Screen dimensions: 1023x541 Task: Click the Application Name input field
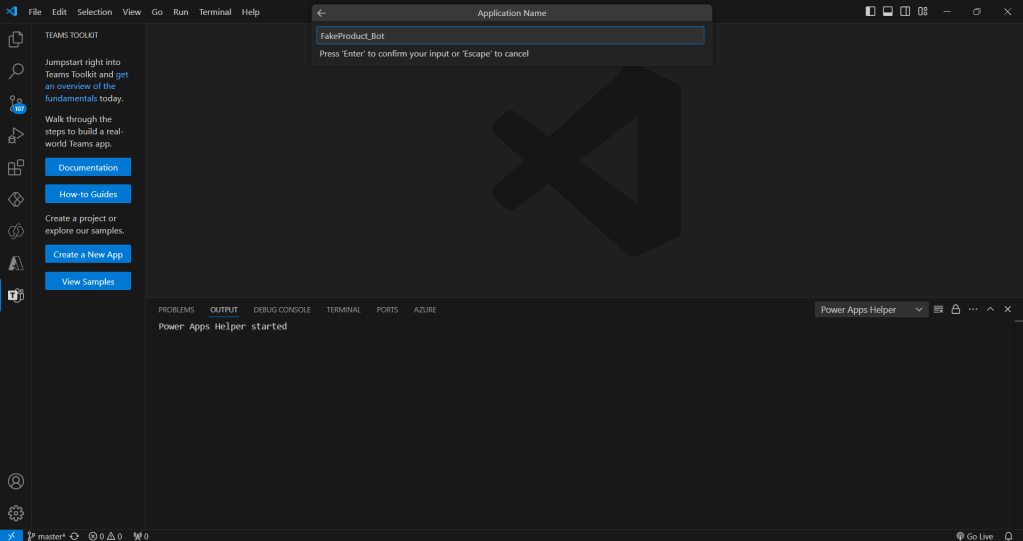(510, 36)
